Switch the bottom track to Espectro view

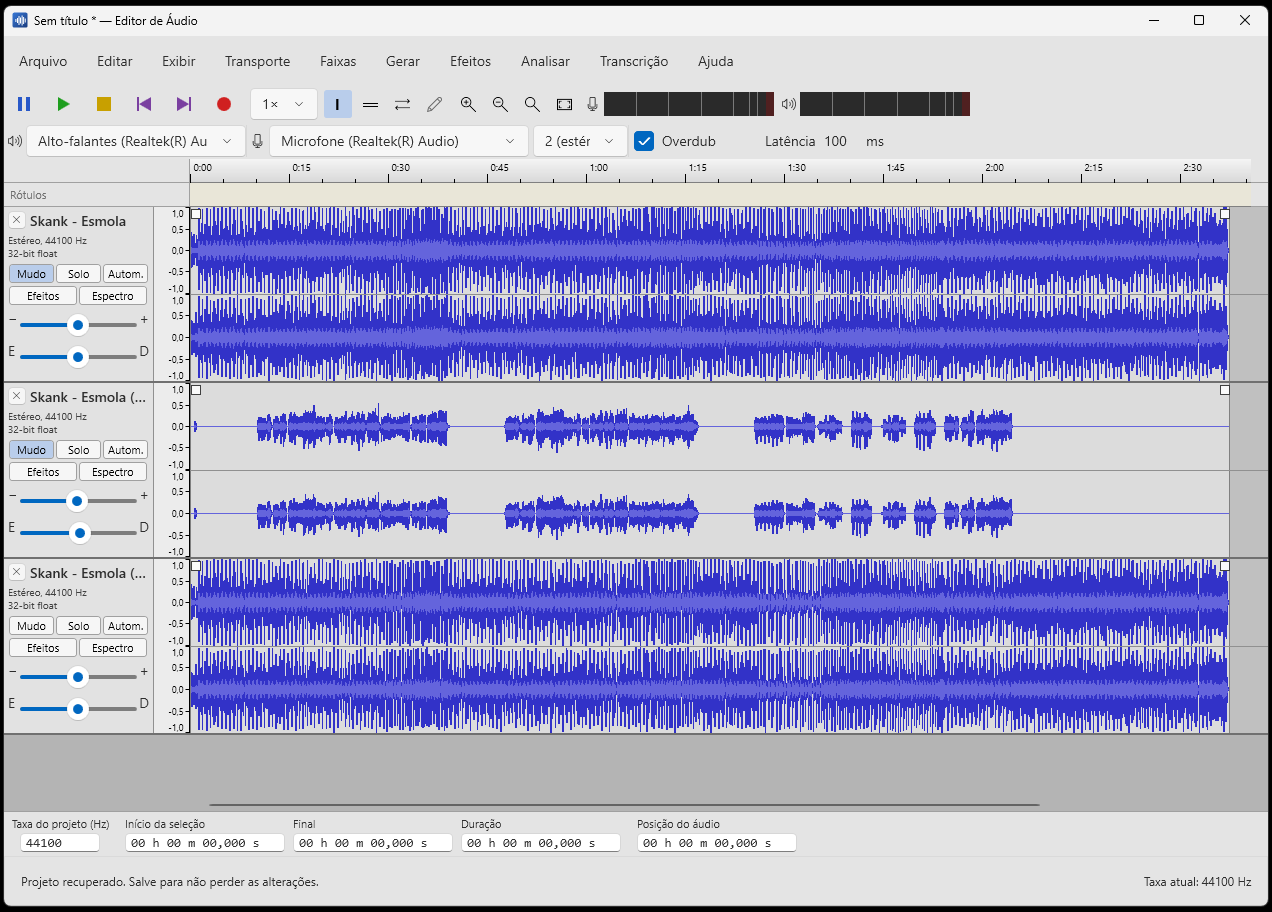click(x=113, y=648)
